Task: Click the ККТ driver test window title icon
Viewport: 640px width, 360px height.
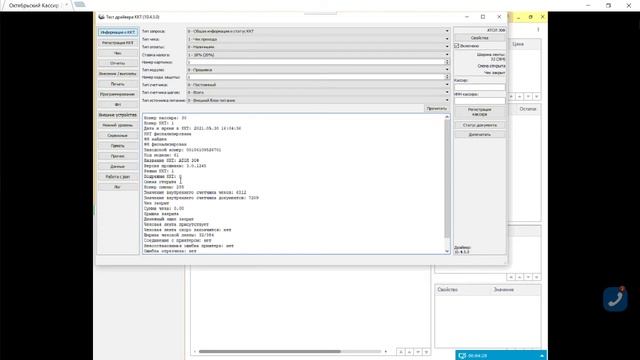Action: 101,17
